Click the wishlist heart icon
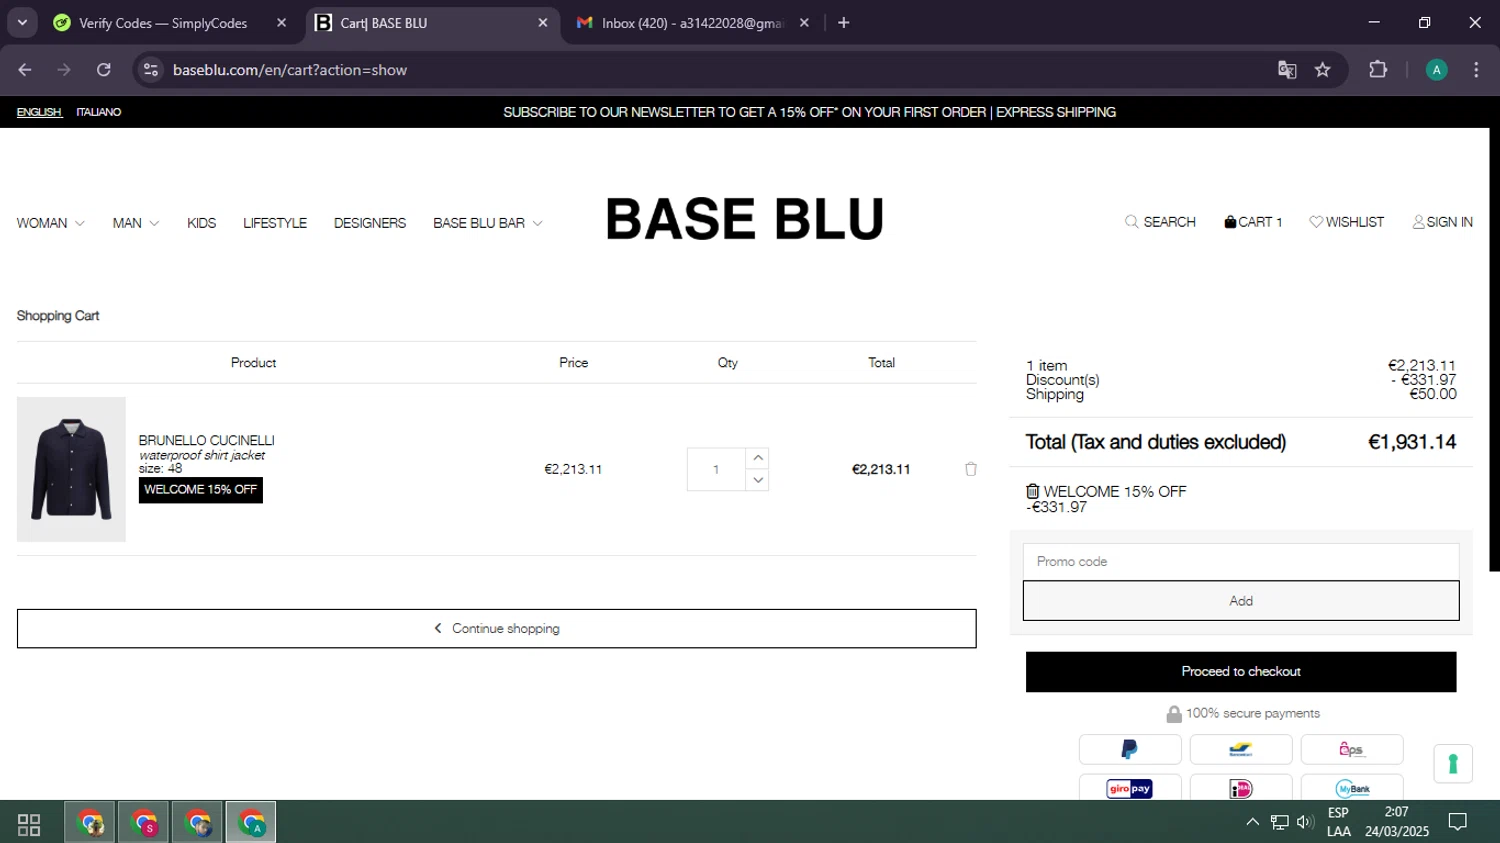The width and height of the screenshot is (1500, 843). (1316, 222)
